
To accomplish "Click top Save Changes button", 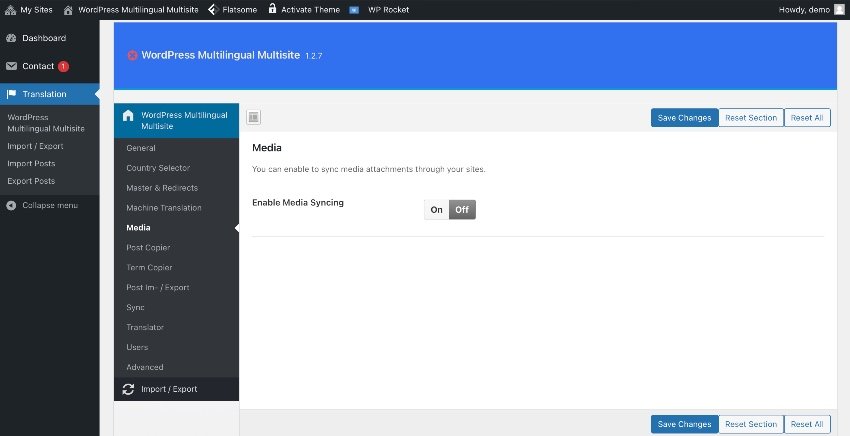I will pyautogui.click(x=684, y=118).
